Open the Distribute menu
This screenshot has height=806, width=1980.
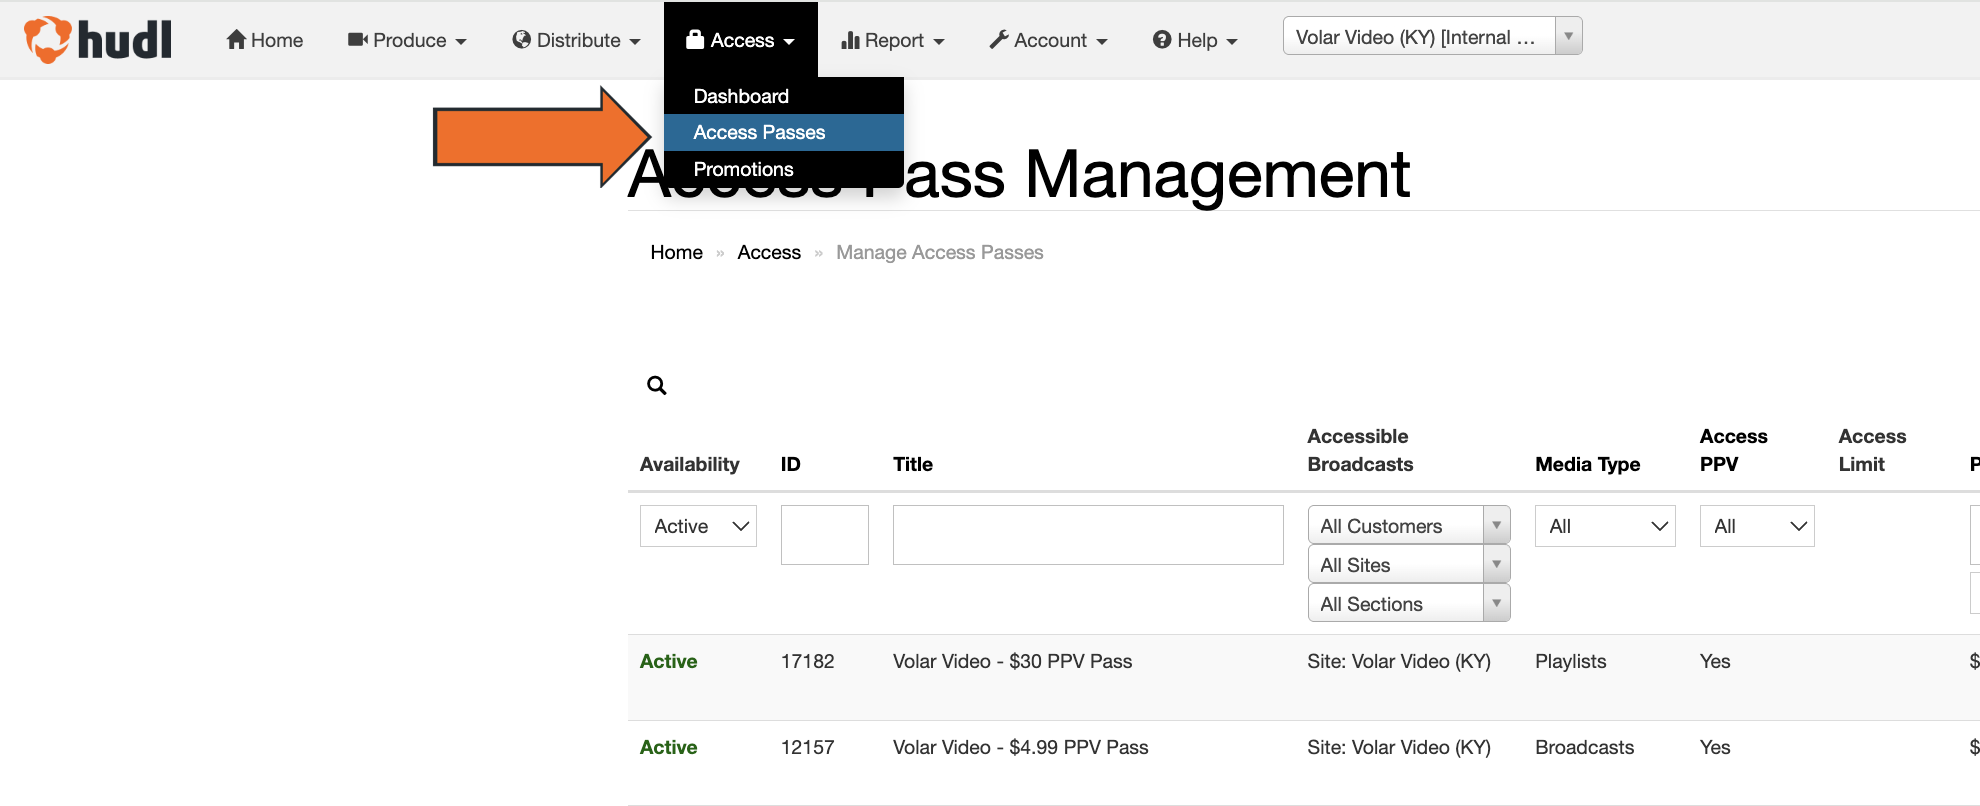pyautogui.click(x=576, y=40)
